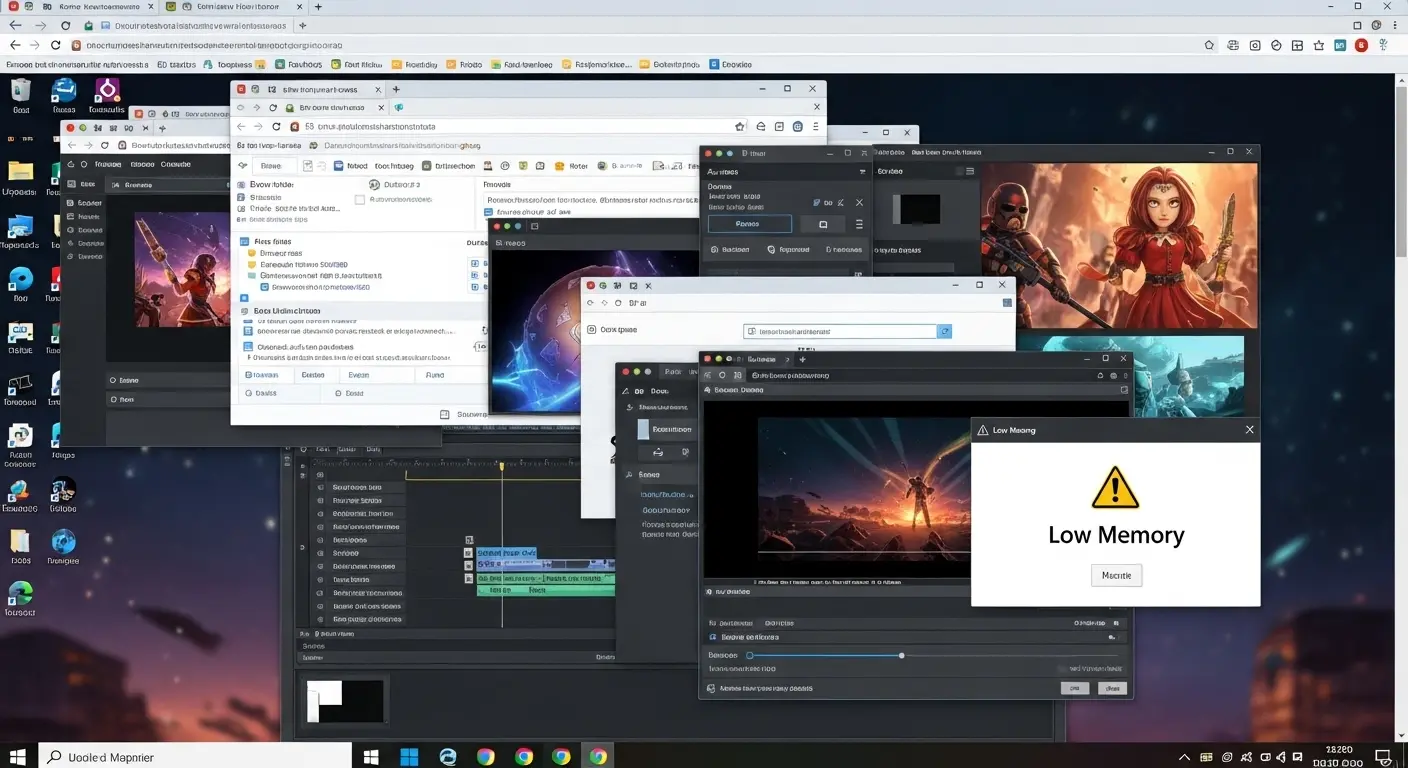This screenshot has height=768, width=1408.
Task: Toggle visibility of the bottommost timeline track
Action: coord(320,619)
